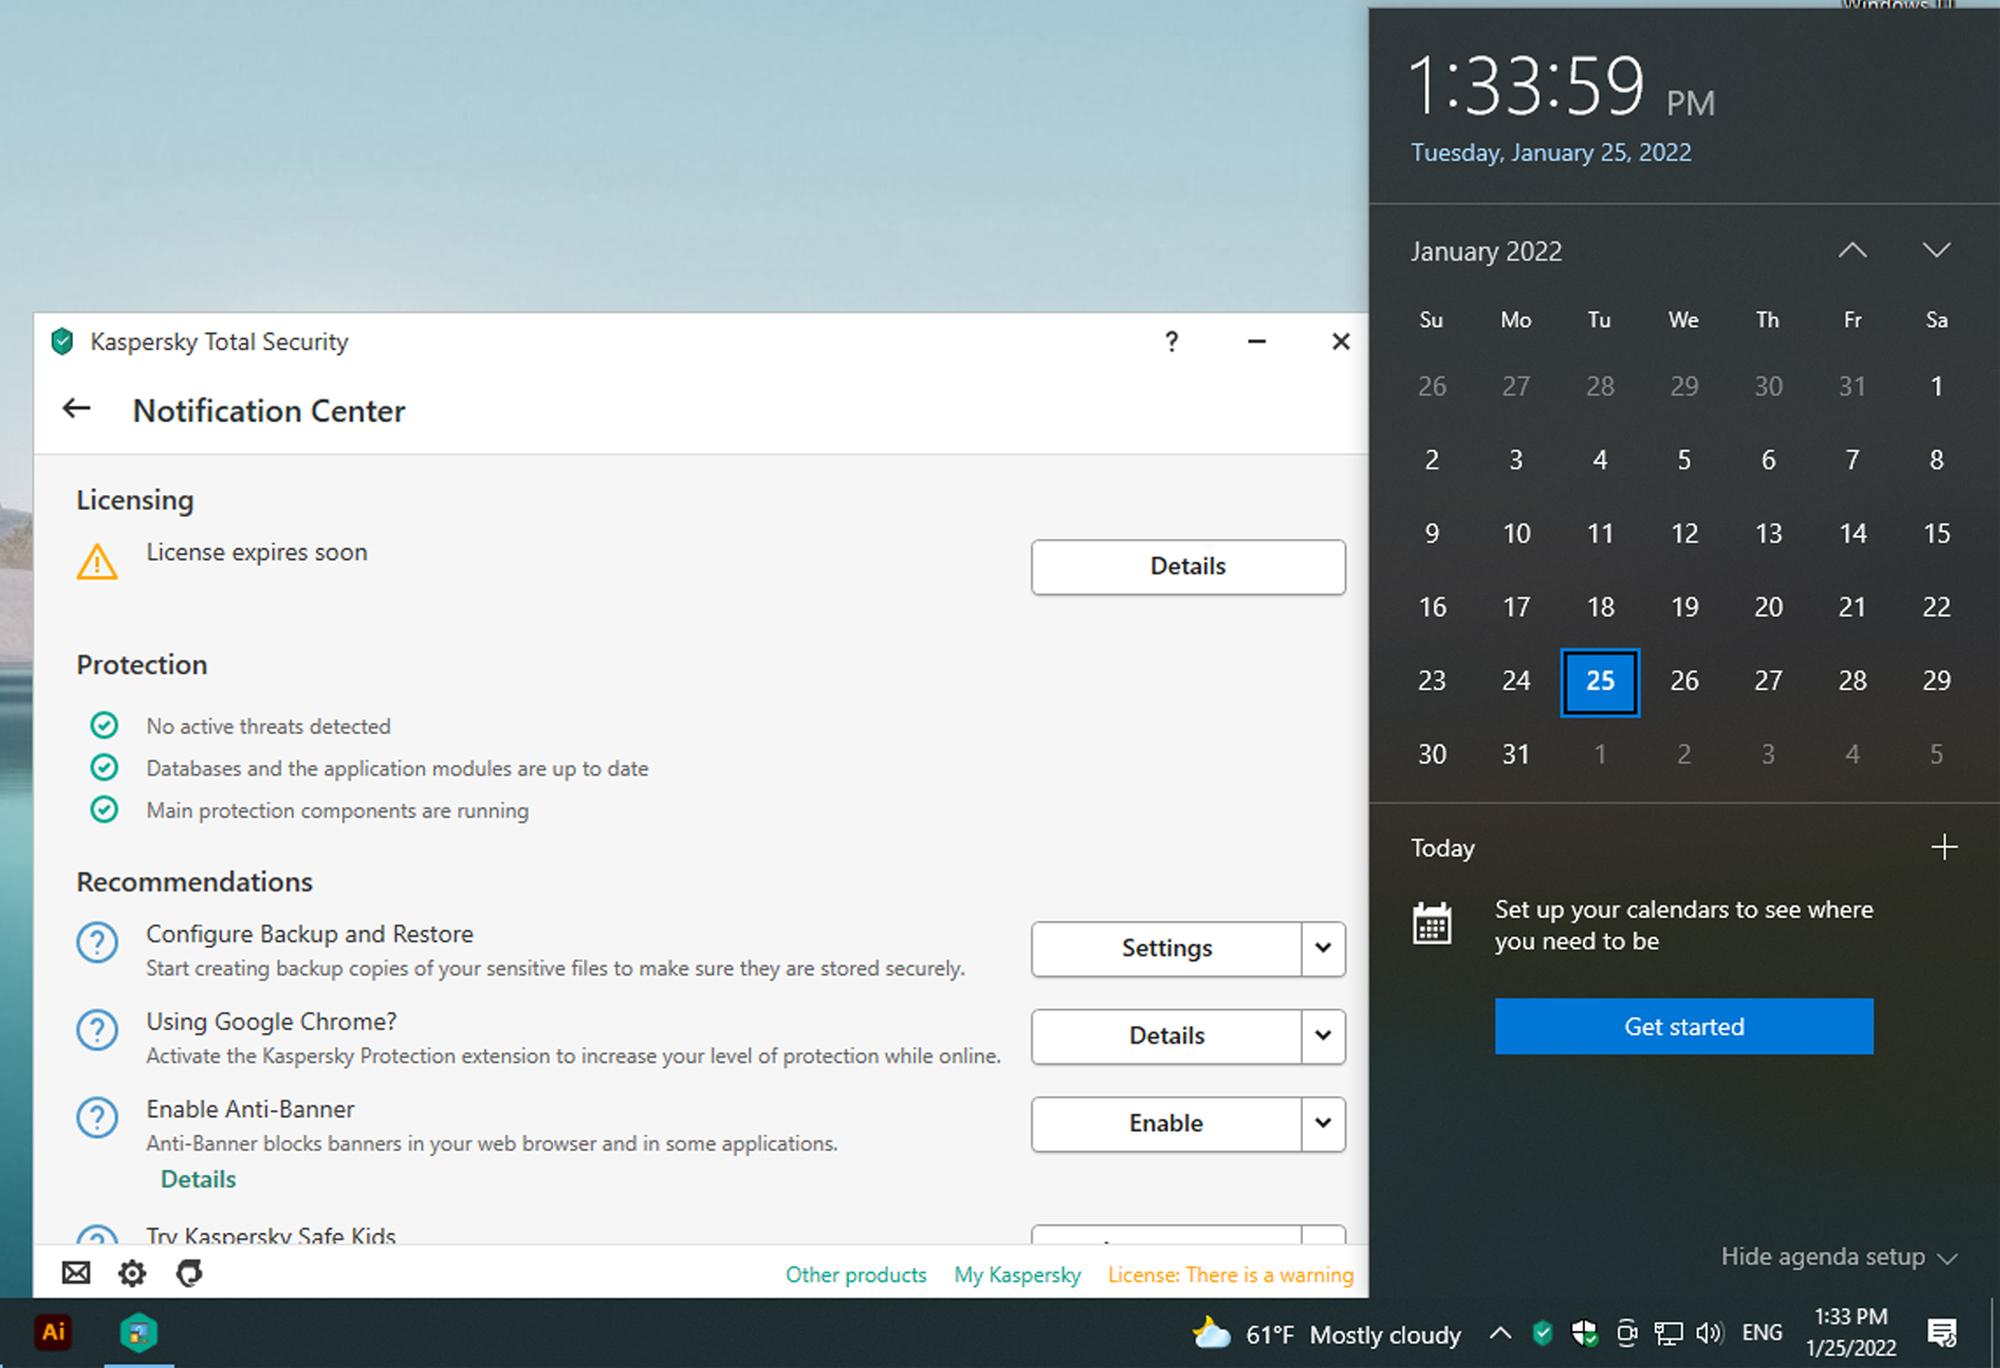The height and width of the screenshot is (1368, 2000).
Task: Select January 8 in the calendar
Action: tap(1936, 460)
